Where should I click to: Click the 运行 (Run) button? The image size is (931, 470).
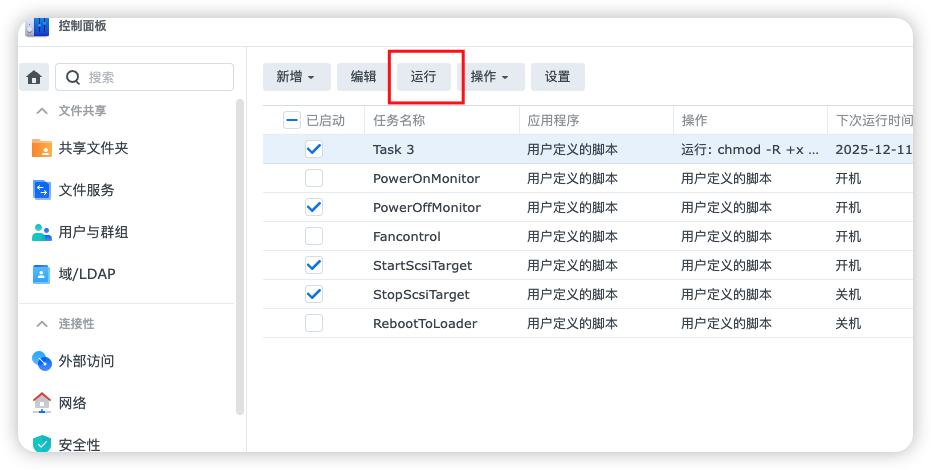423,77
